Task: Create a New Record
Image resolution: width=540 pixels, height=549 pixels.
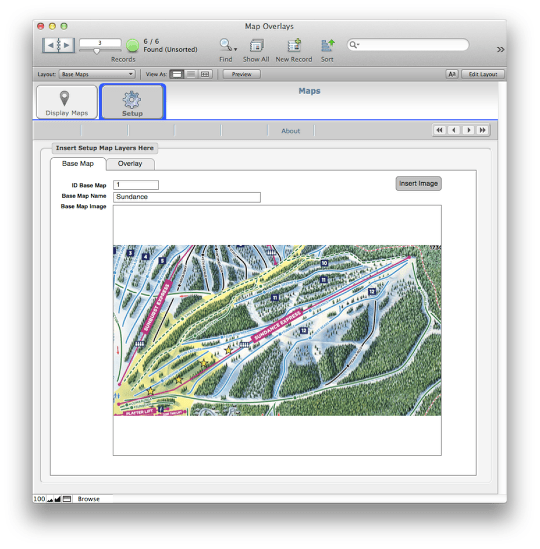Action: [294, 46]
